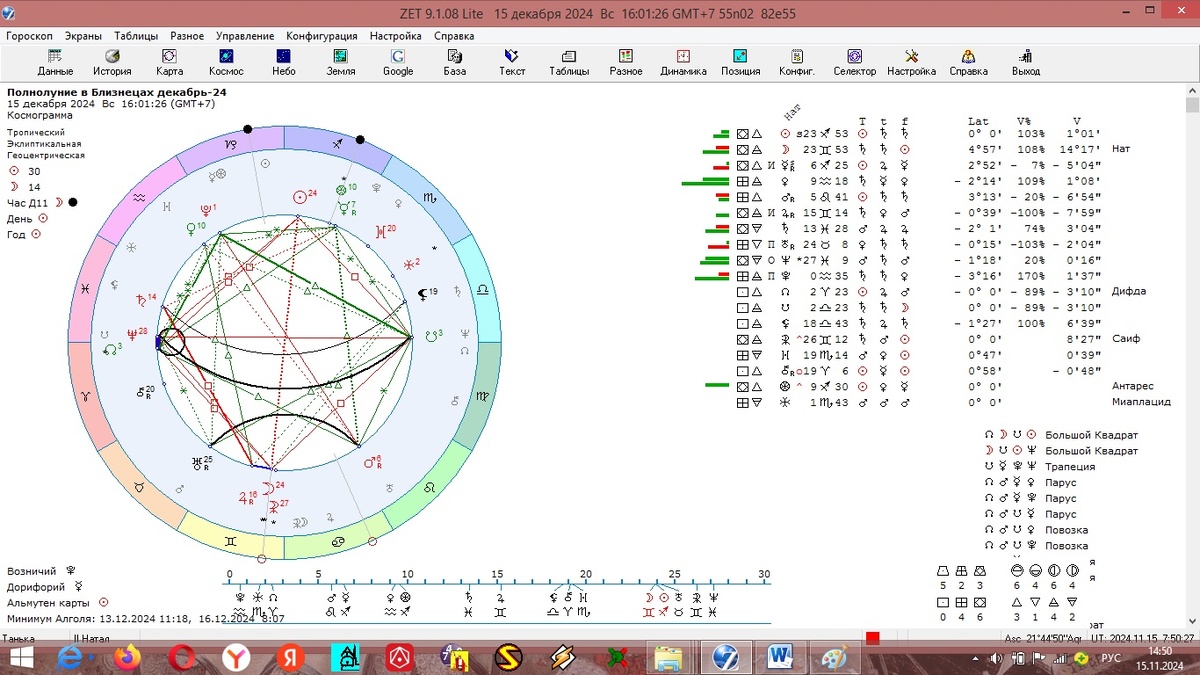
Task: Click the Антарес star label
Action: (x=1133, y=386)
